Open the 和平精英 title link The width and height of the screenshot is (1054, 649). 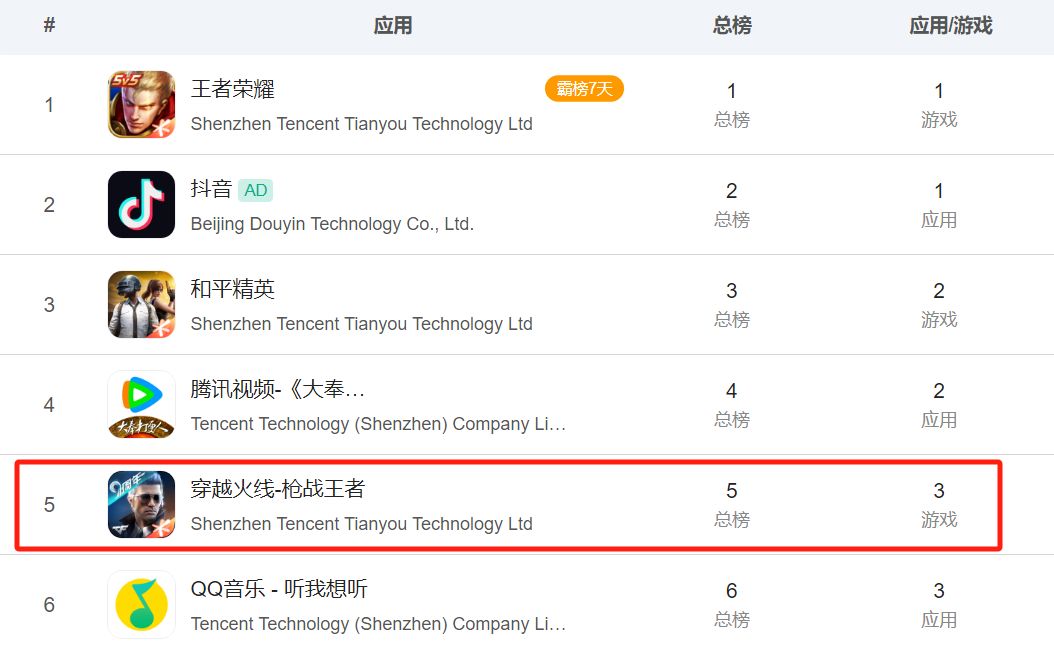232,289
